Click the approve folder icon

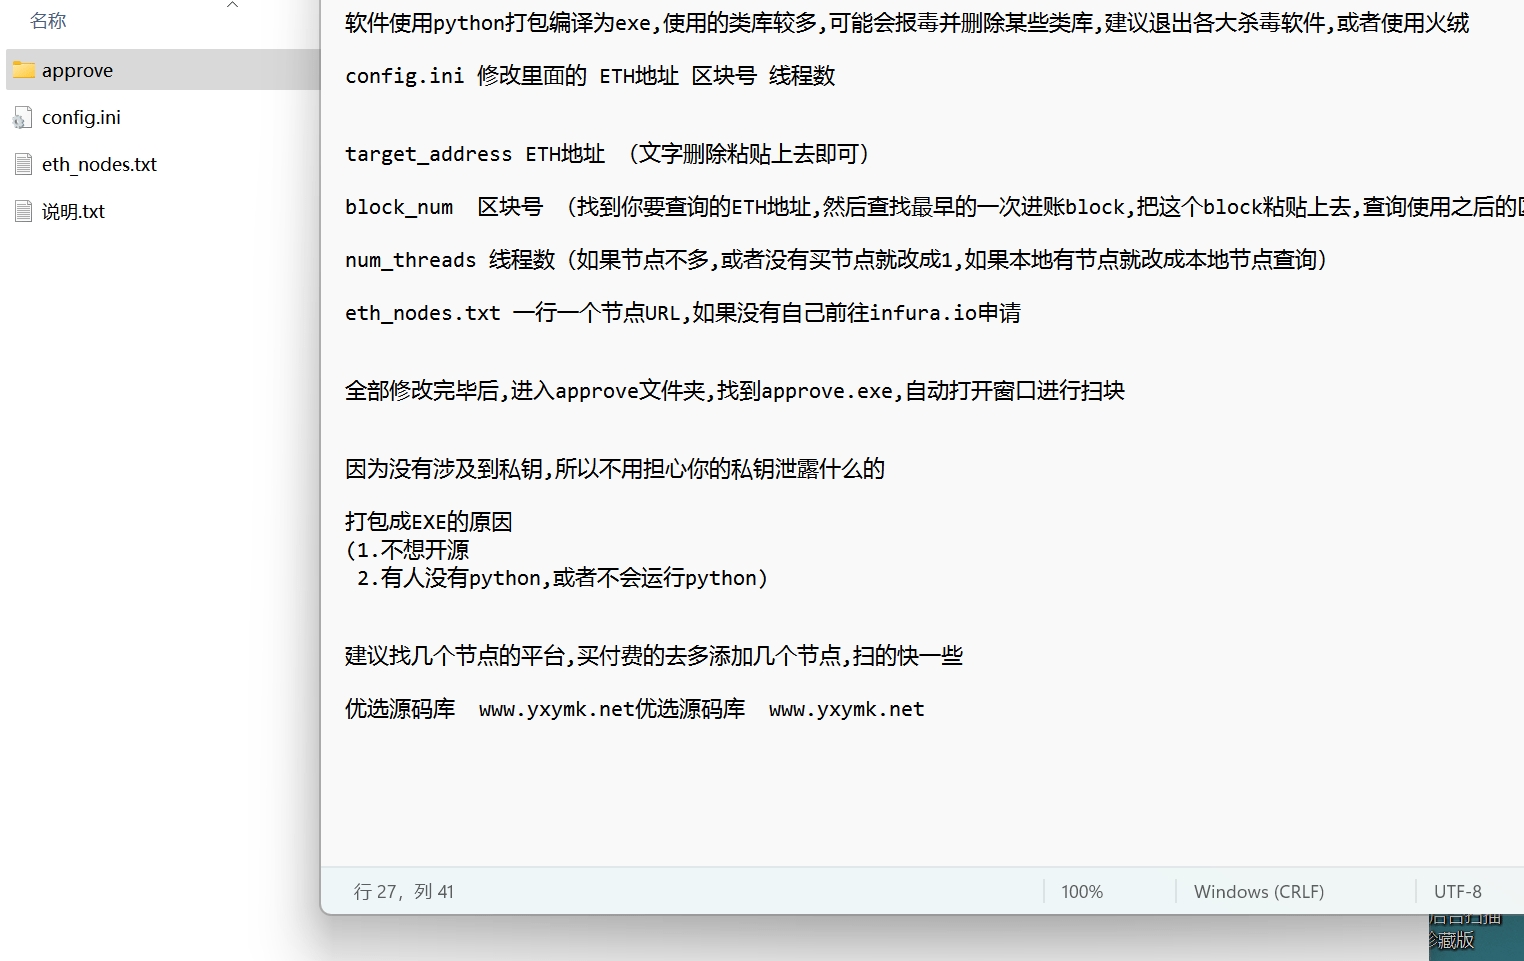(24, 70)
